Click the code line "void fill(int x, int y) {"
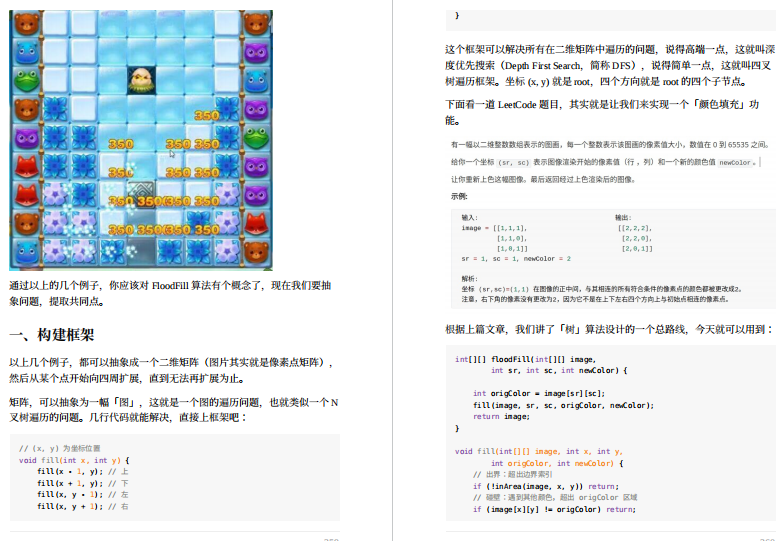784x541 pixels. coord(74,460)
